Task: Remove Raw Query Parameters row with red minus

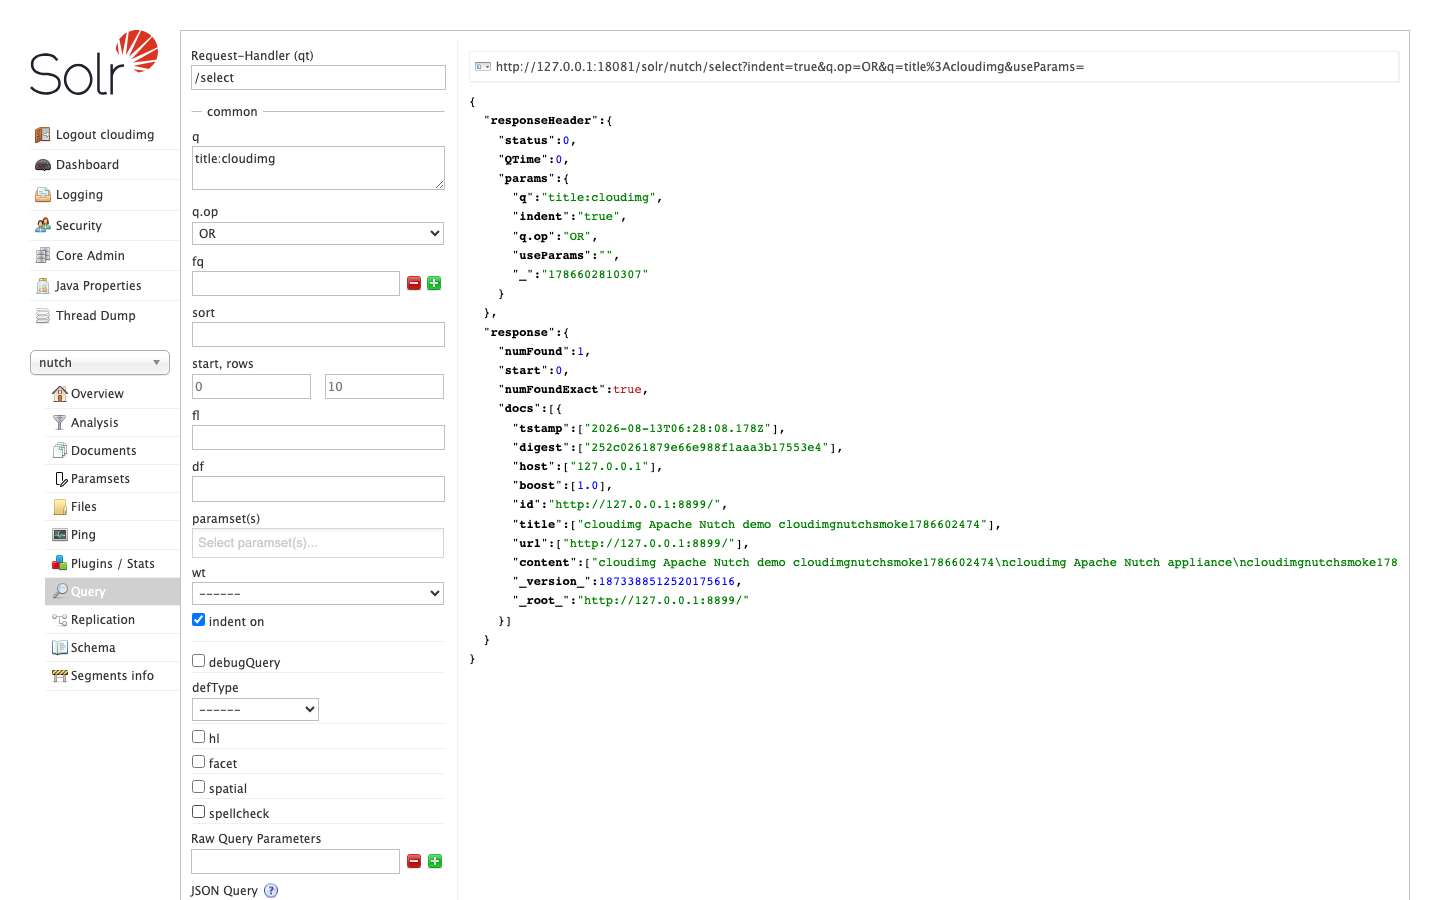Action: point(414,861)
